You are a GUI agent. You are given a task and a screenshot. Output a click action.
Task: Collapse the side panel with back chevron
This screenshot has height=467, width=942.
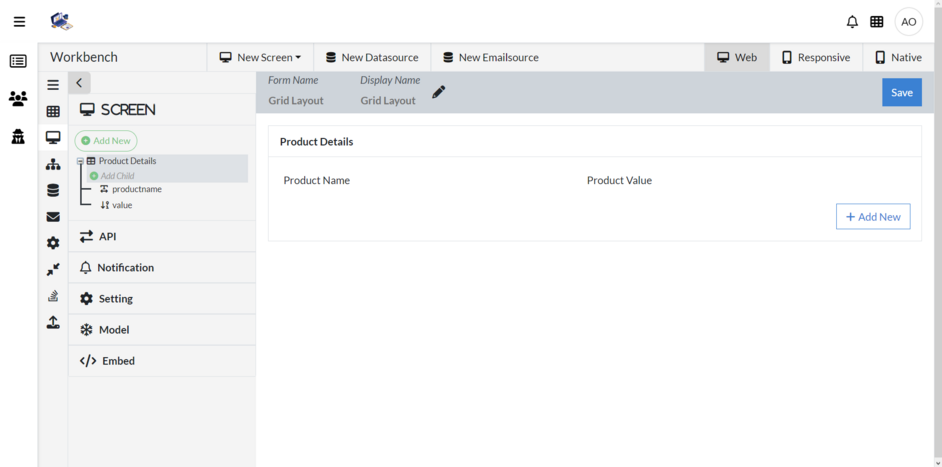coord(79,83)
